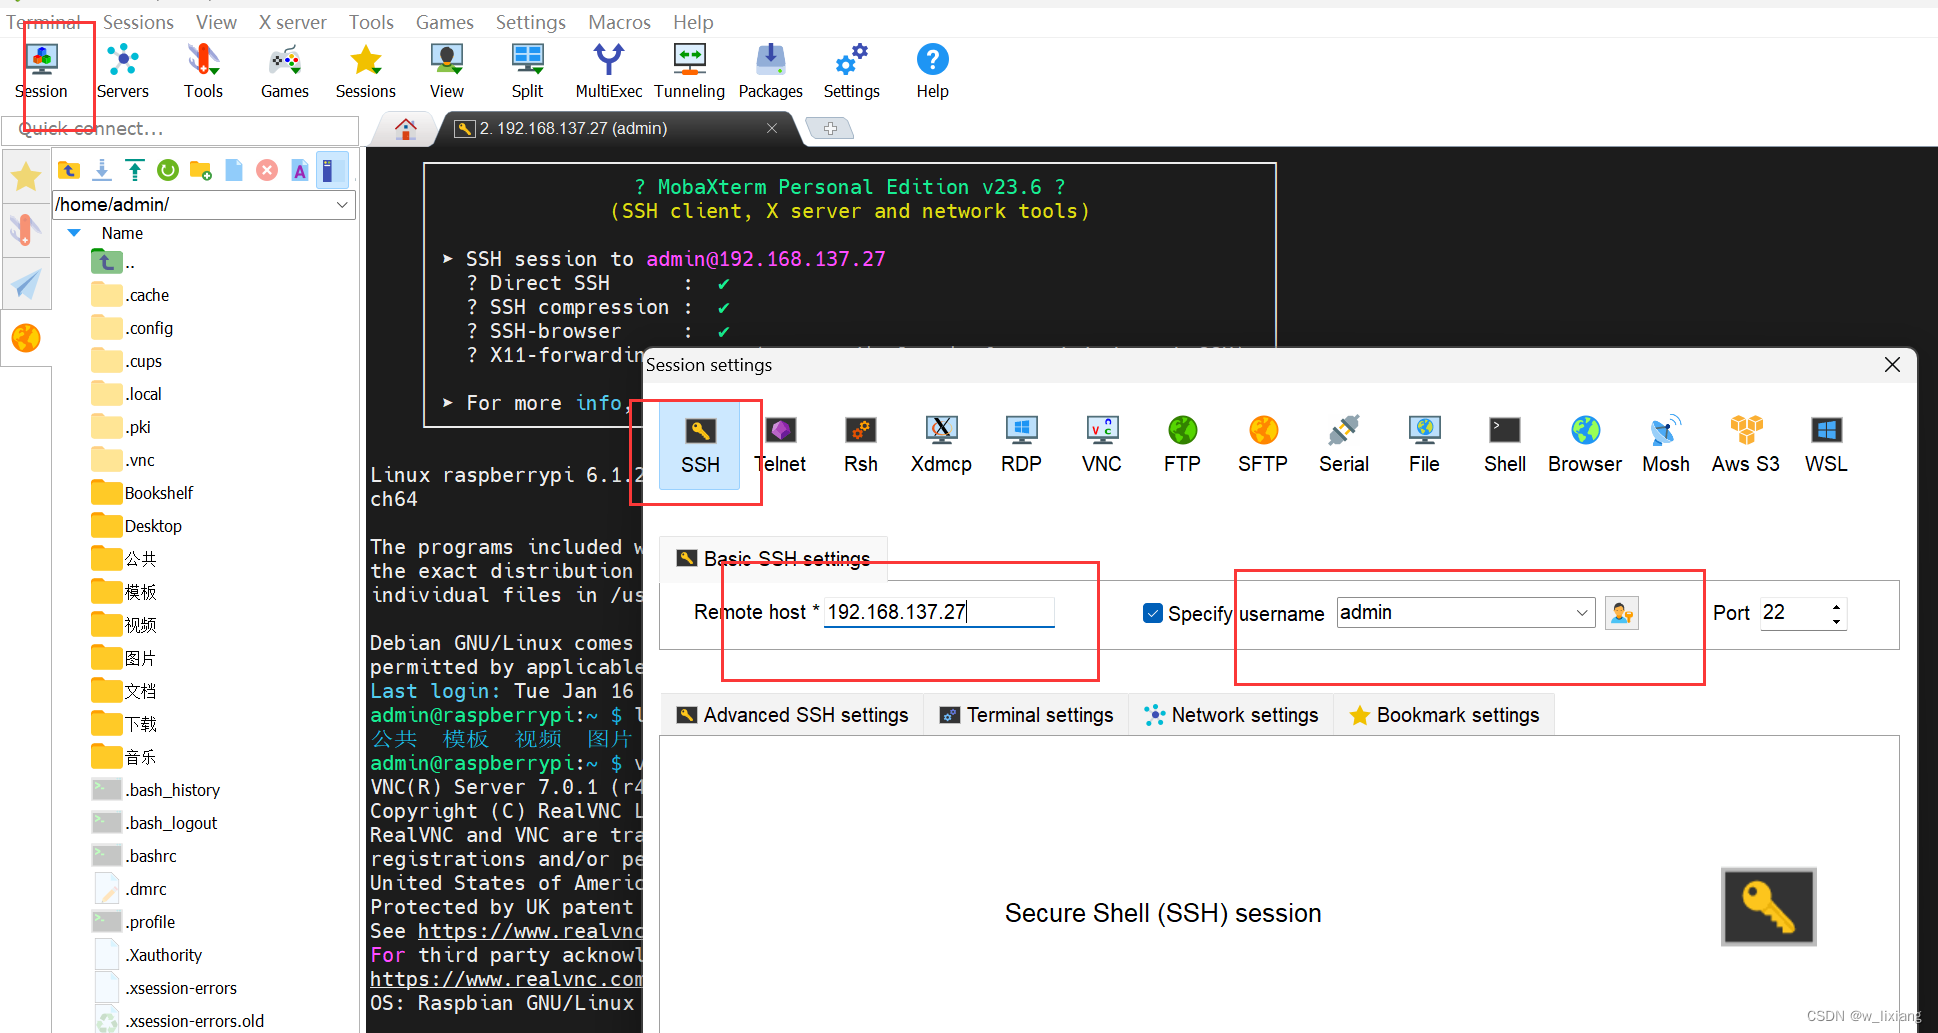The image size is (1938, 1033).
Task: Switch to Terminal settings tab
Action: [x=1027, y=715]
